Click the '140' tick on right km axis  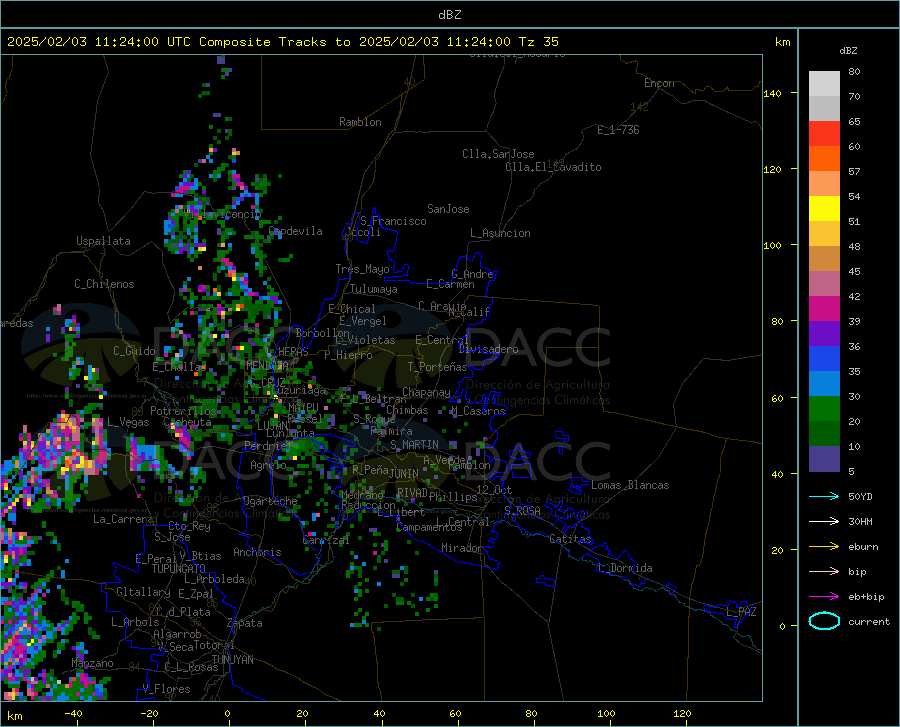point(772,93)
